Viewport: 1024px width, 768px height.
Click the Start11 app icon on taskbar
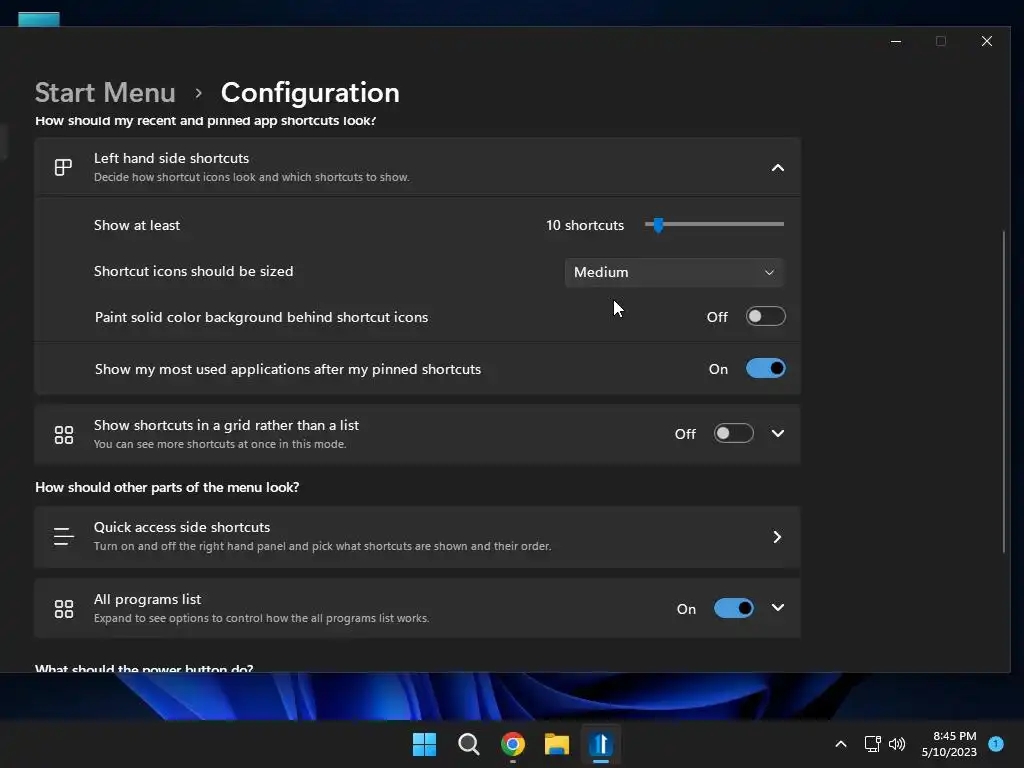(x=601, y=744)
